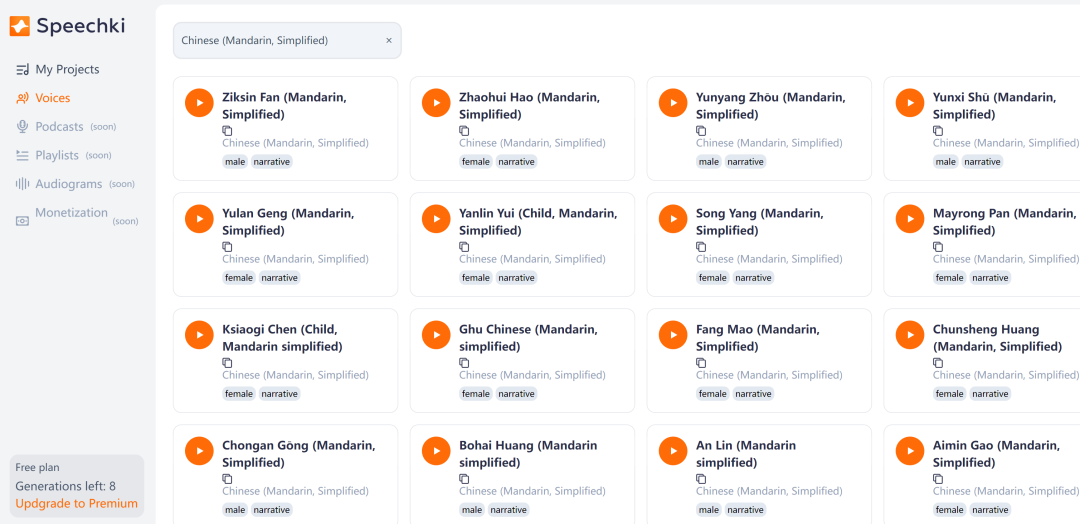The width and height of the screenshot is (1080, 524).
Task: Remove the Chinese (Mandarin, Simplified) language filter
Action: pos(389,41)
